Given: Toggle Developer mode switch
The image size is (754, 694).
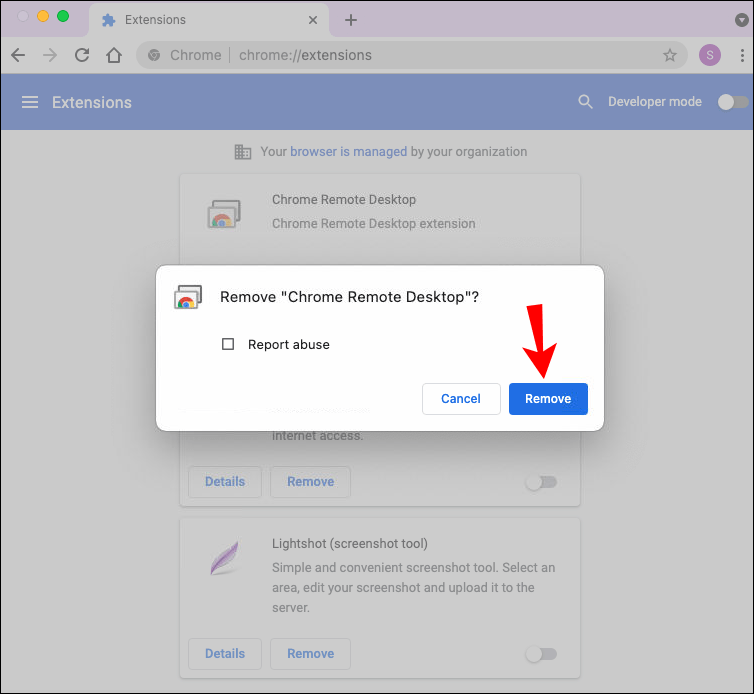Looking at the screenshot, I should pyautogui.click(x=733, y=102).
